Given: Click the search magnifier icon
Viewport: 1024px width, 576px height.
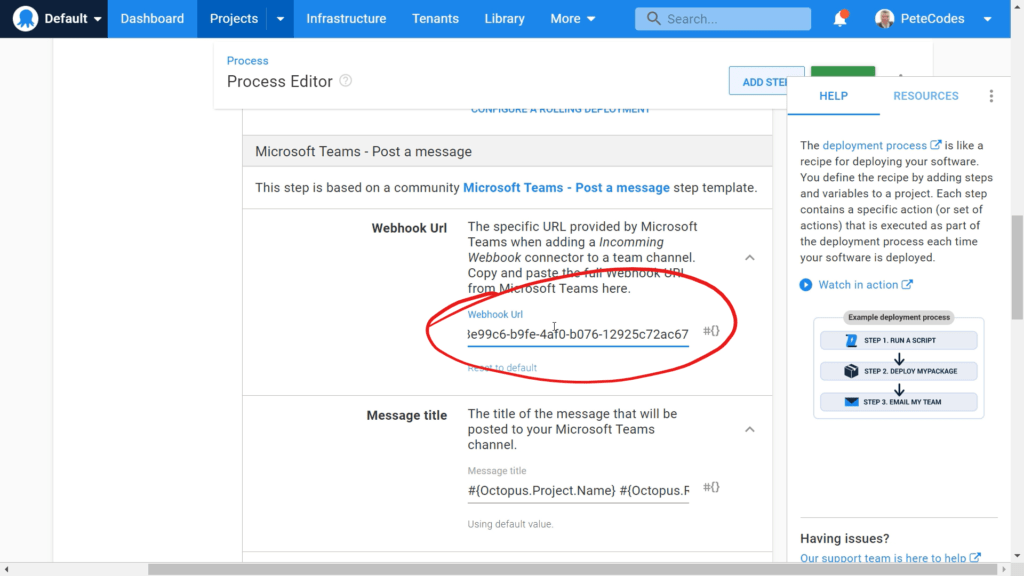Looking at the screenshot, I should 653,18.
